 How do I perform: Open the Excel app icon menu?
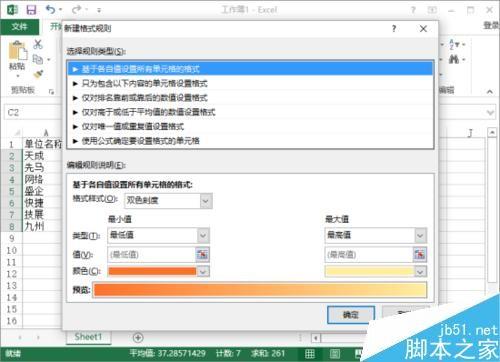click(x=12, y=10)
